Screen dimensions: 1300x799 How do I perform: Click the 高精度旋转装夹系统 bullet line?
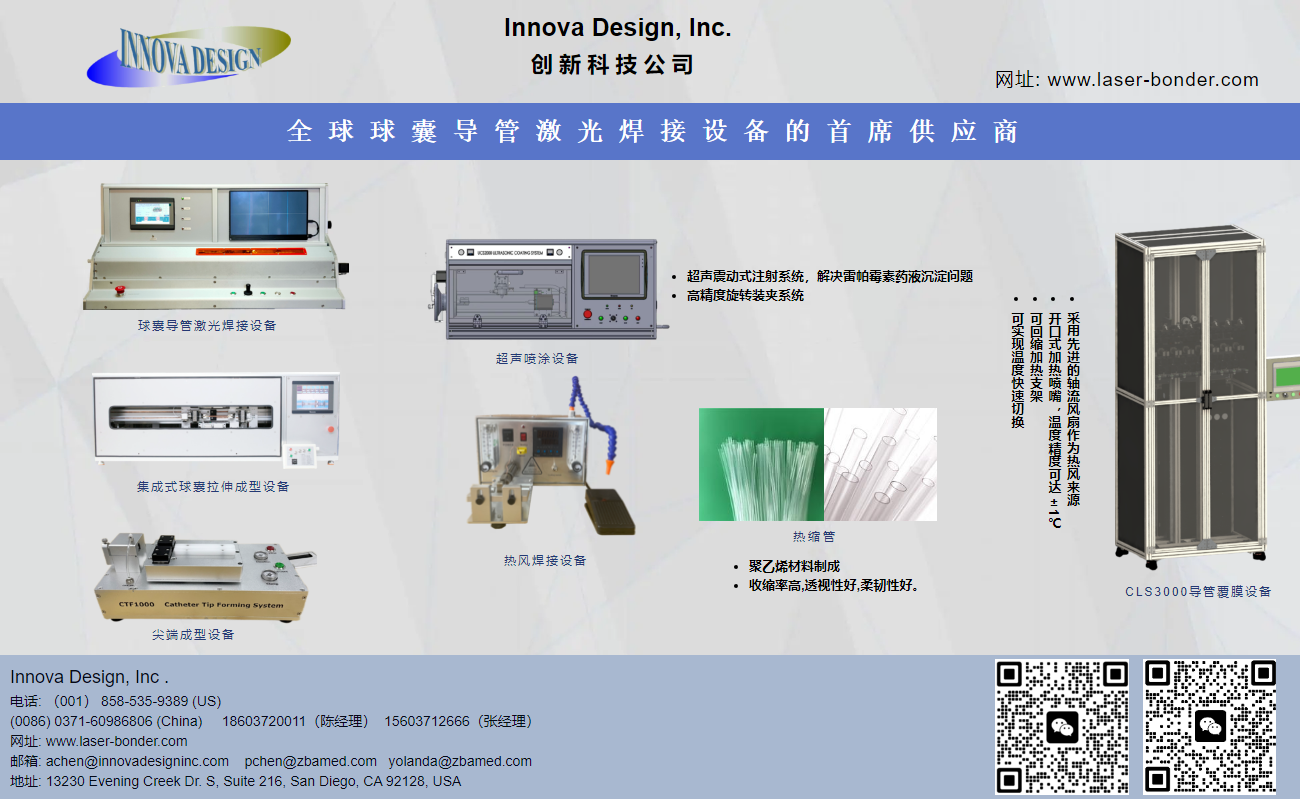(x=745, y=295)
